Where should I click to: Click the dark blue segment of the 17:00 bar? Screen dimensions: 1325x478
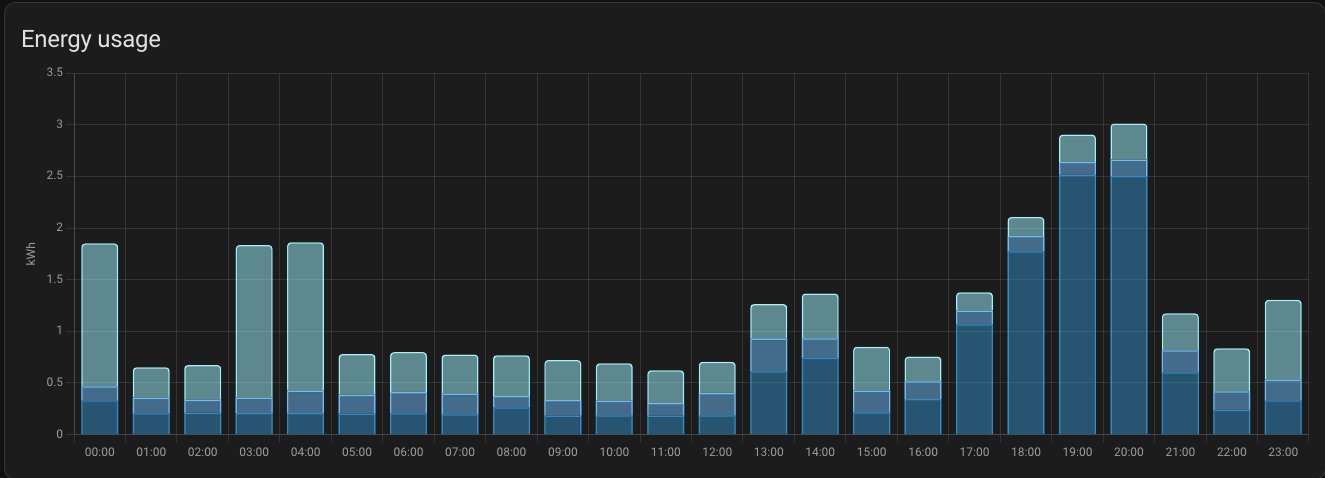(x=974, y=380)
